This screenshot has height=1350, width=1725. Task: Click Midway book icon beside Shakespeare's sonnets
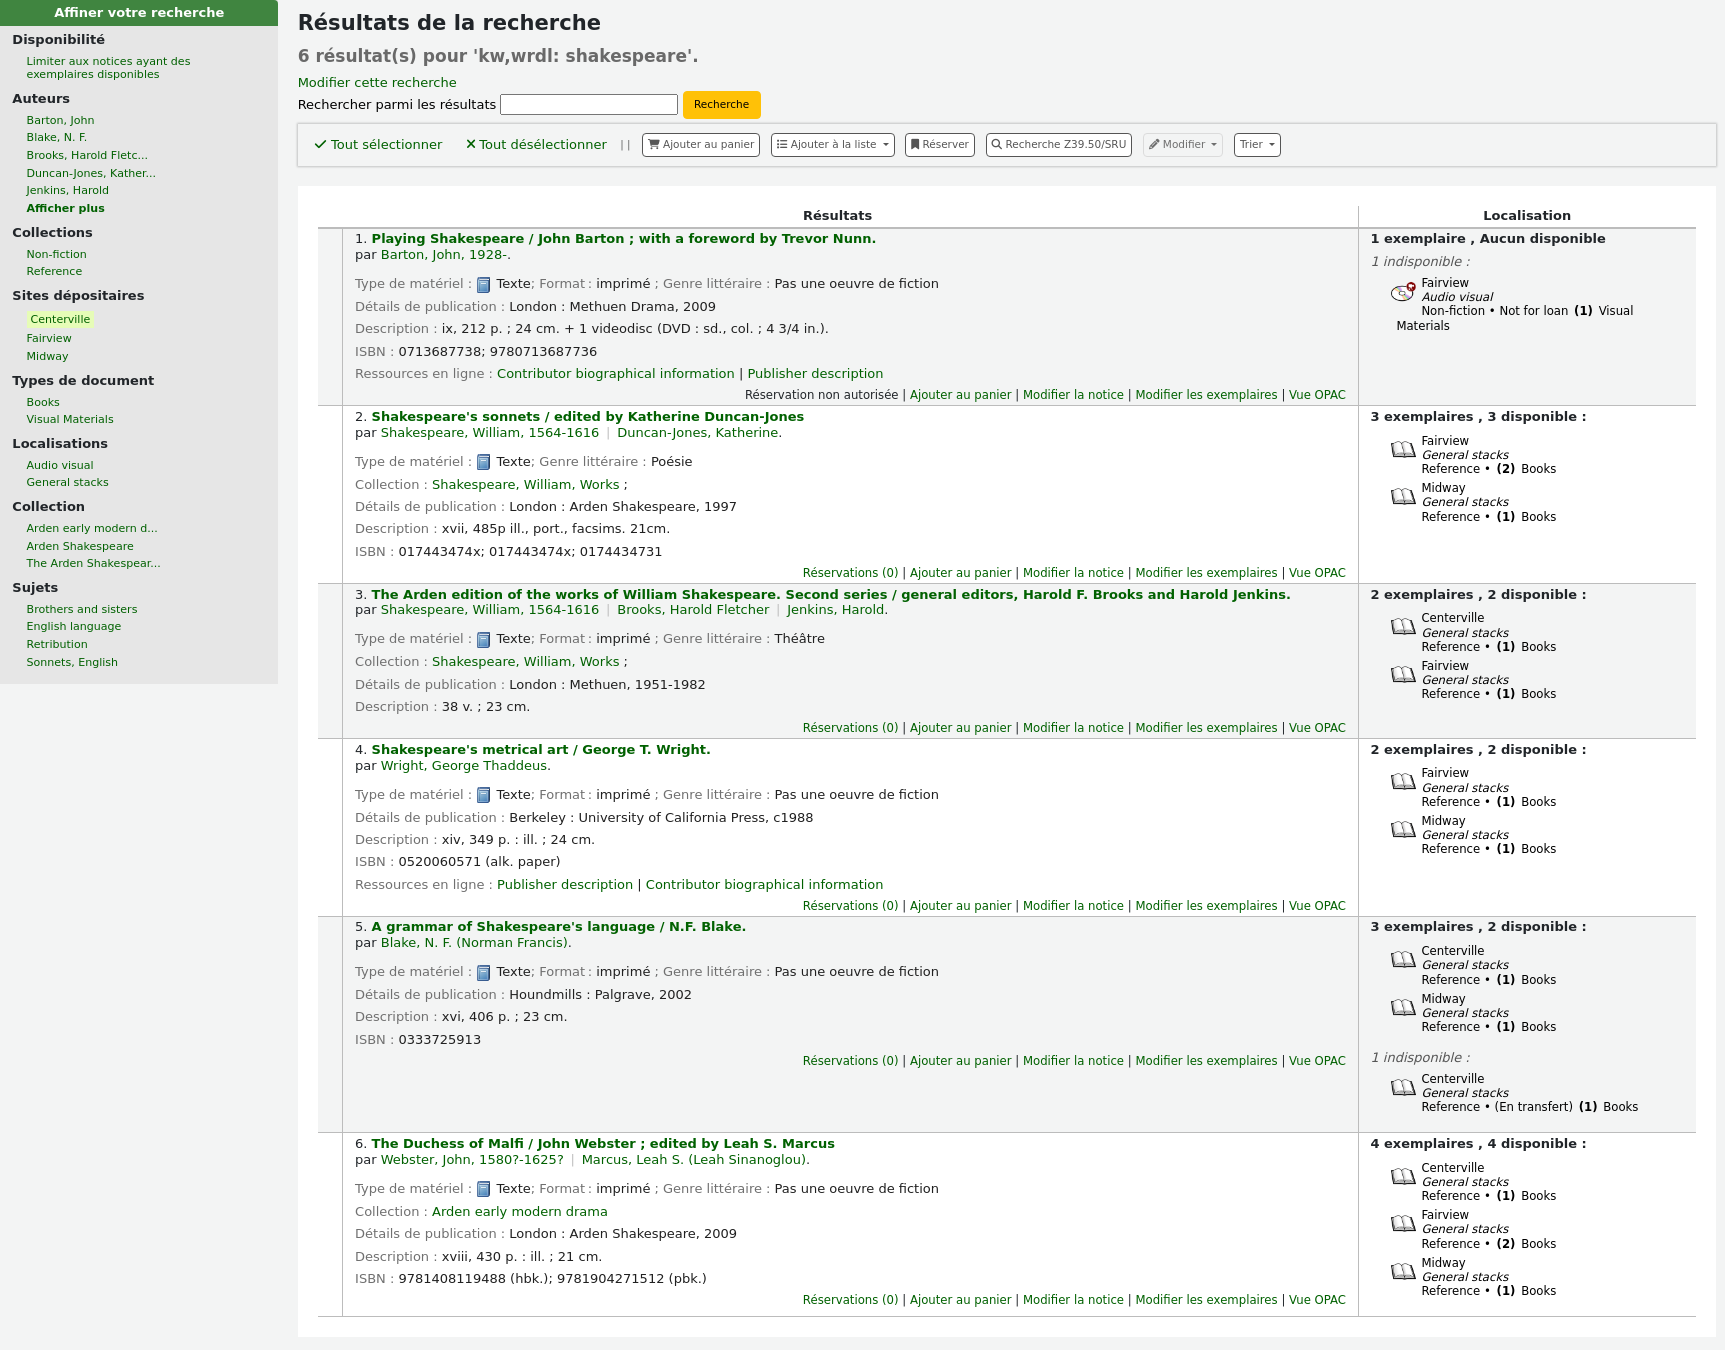click(1403, 496)
